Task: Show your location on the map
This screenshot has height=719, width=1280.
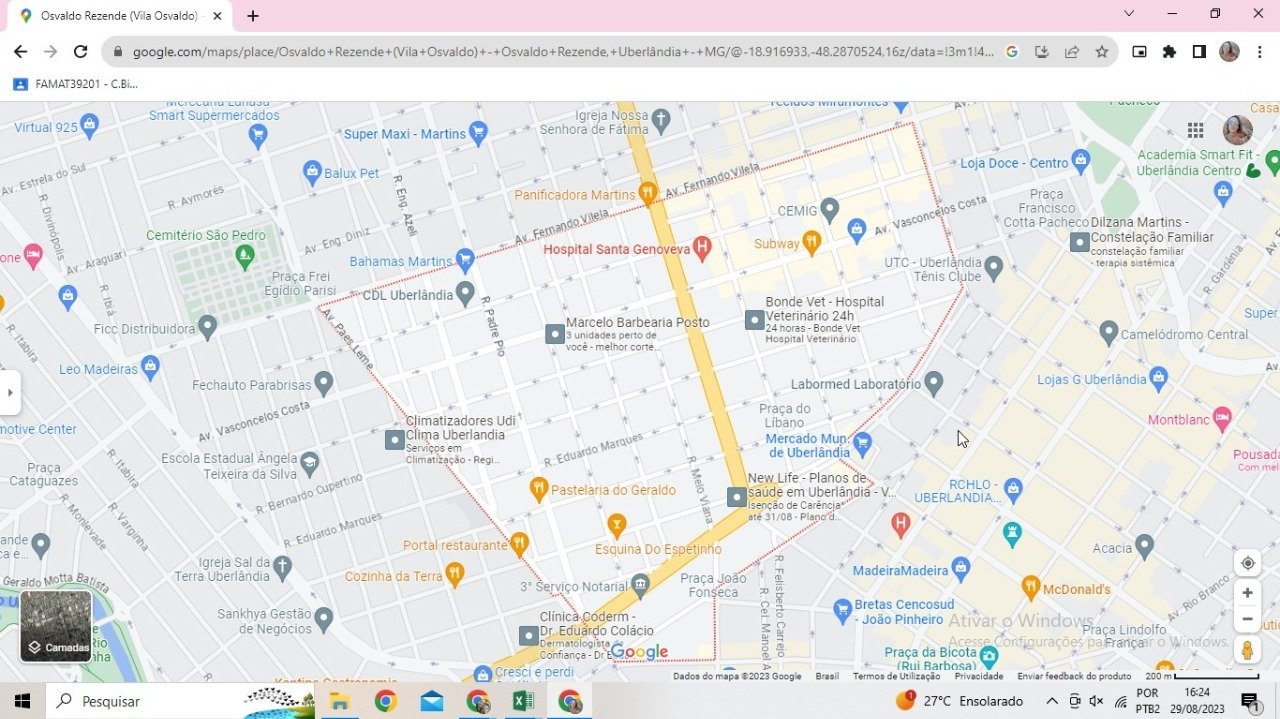Action: tap(1247, 563)
